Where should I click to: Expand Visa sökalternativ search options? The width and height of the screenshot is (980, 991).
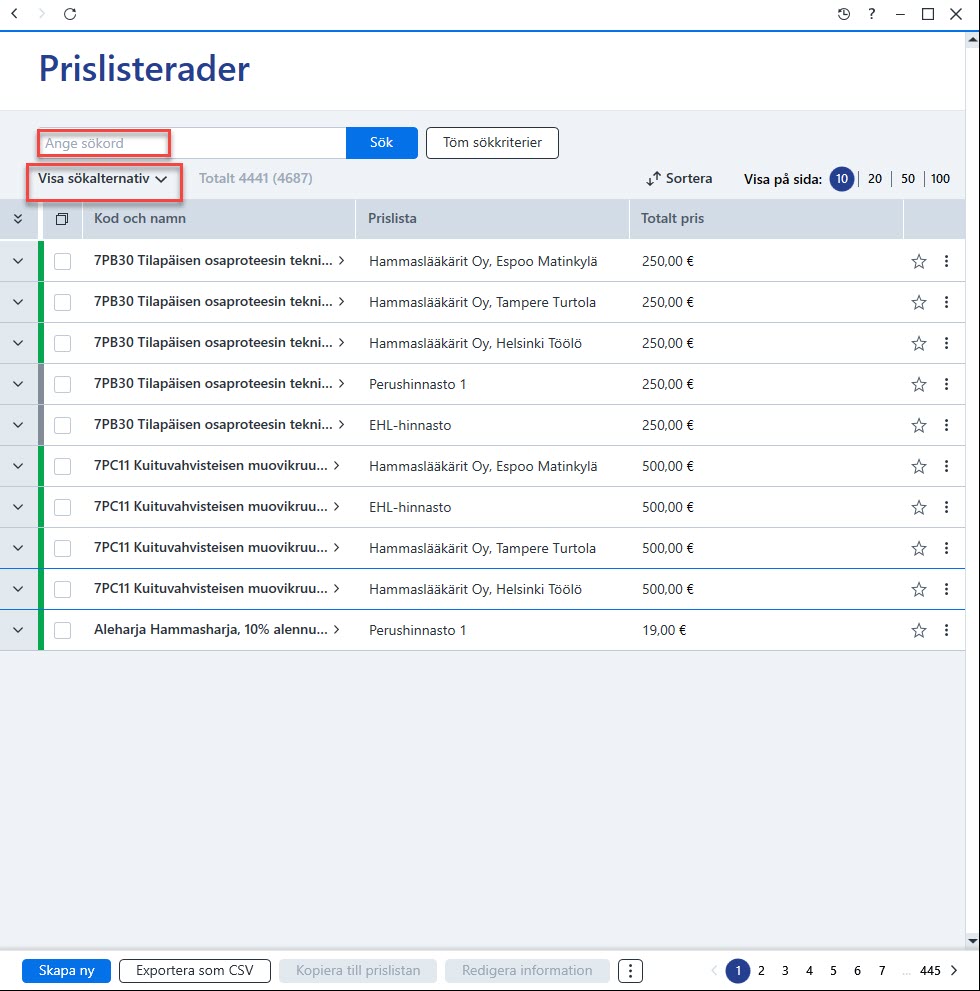click(102, 179)
